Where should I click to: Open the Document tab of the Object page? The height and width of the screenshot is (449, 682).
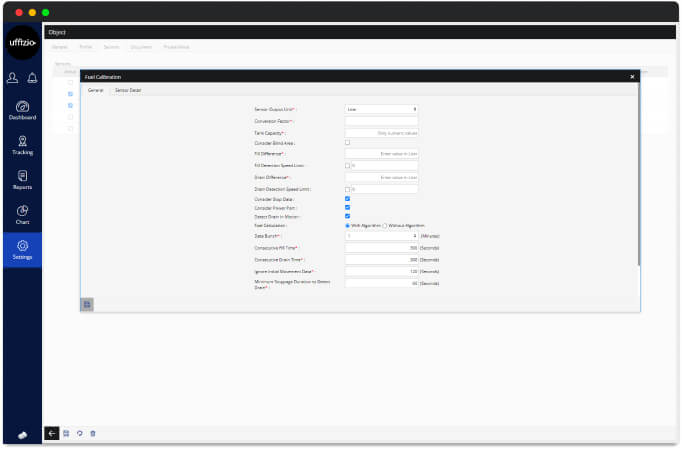(x=141, y=47)
